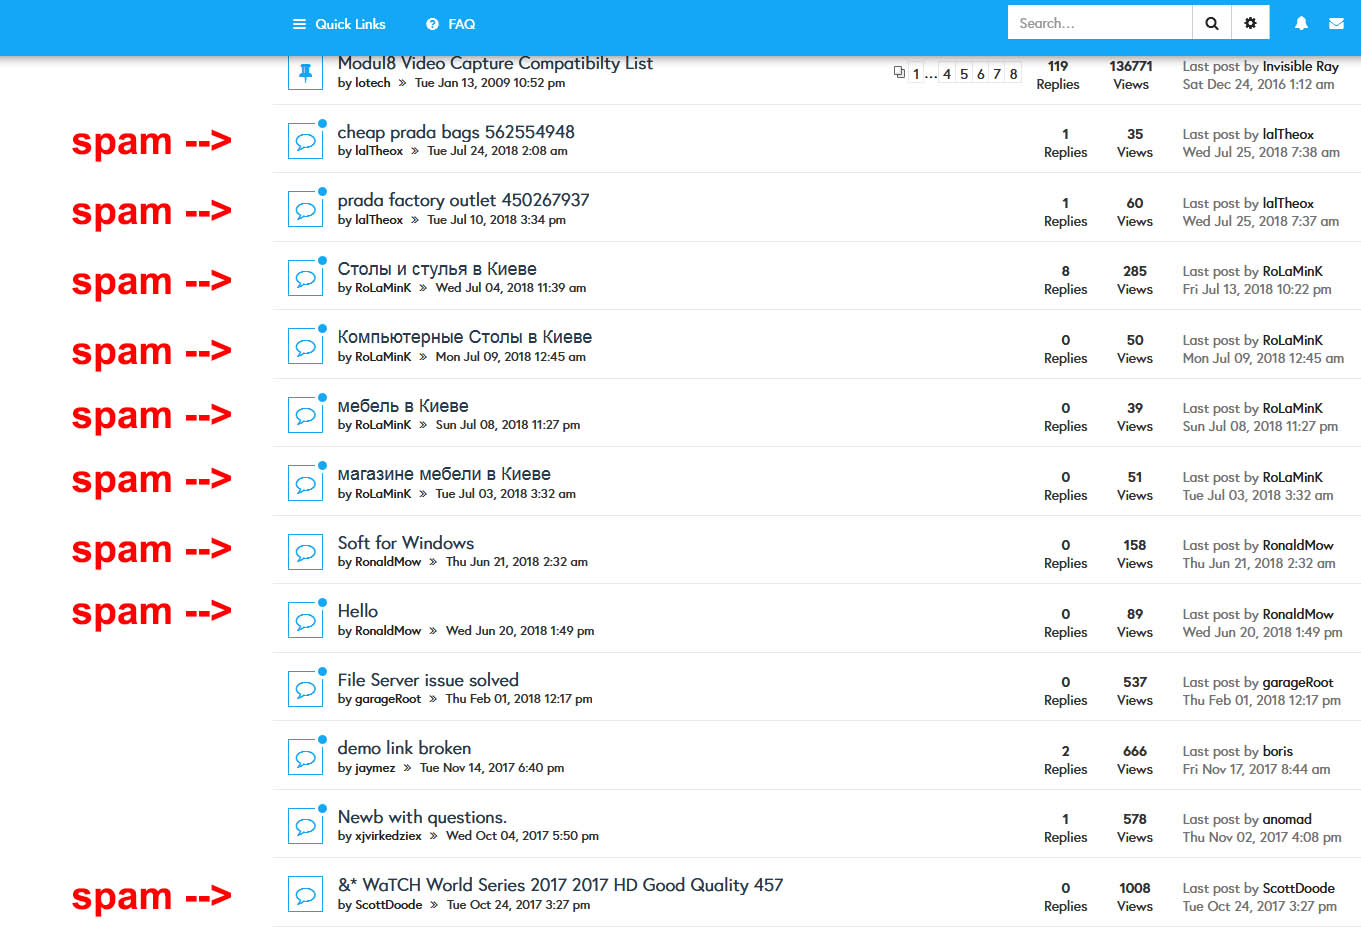Open last poster ScottDoode profile
Viewport: 1361px width, 927px height.
[x=1298, y=888]
